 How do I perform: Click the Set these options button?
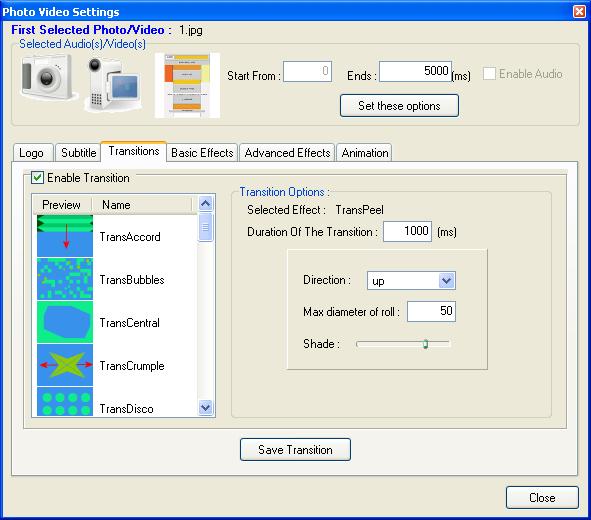399,106
